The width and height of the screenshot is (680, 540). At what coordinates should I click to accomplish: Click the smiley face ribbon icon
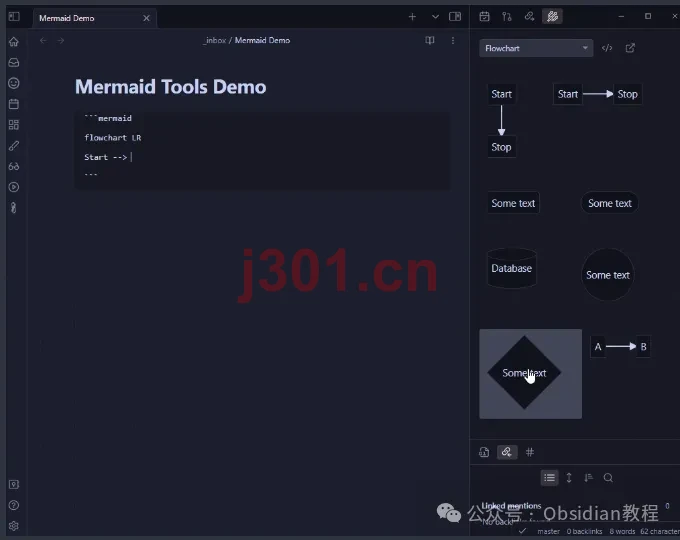click(x=14, y=83)
